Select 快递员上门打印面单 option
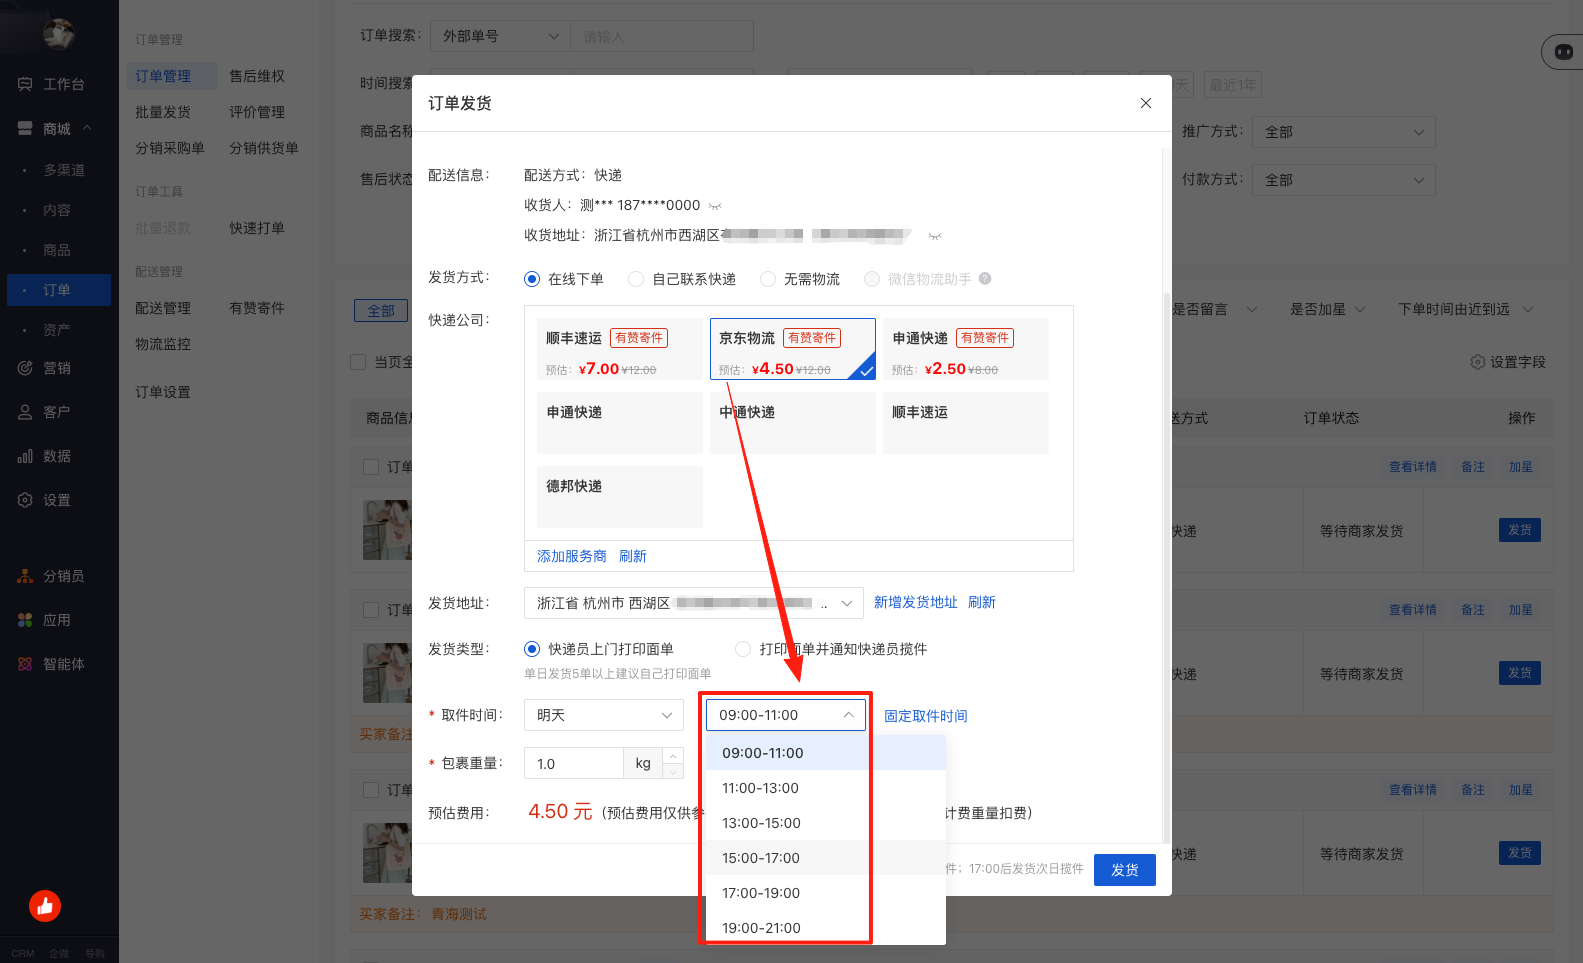This screenshot has height=963, width=1583. 532,649
